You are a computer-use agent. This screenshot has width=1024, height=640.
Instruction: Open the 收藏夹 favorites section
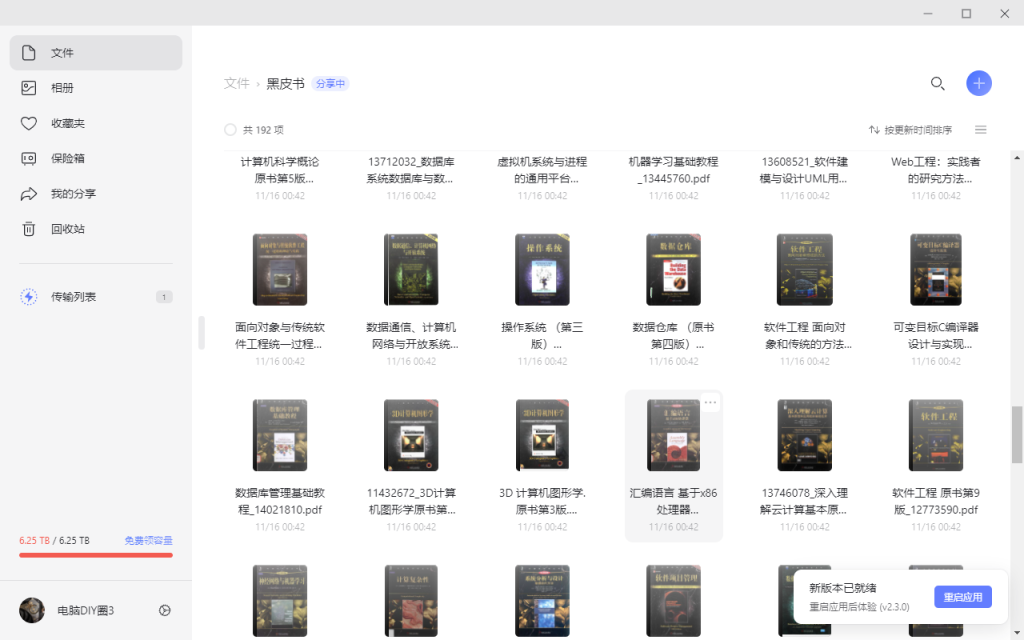(95, 123)
